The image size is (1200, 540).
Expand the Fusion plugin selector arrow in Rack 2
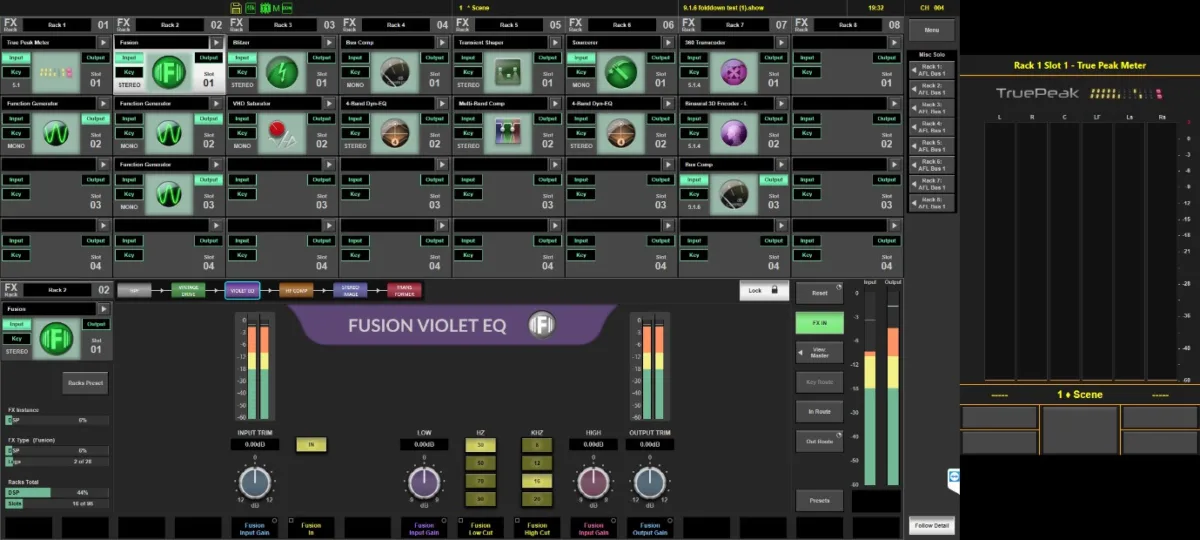coord(217,43)
